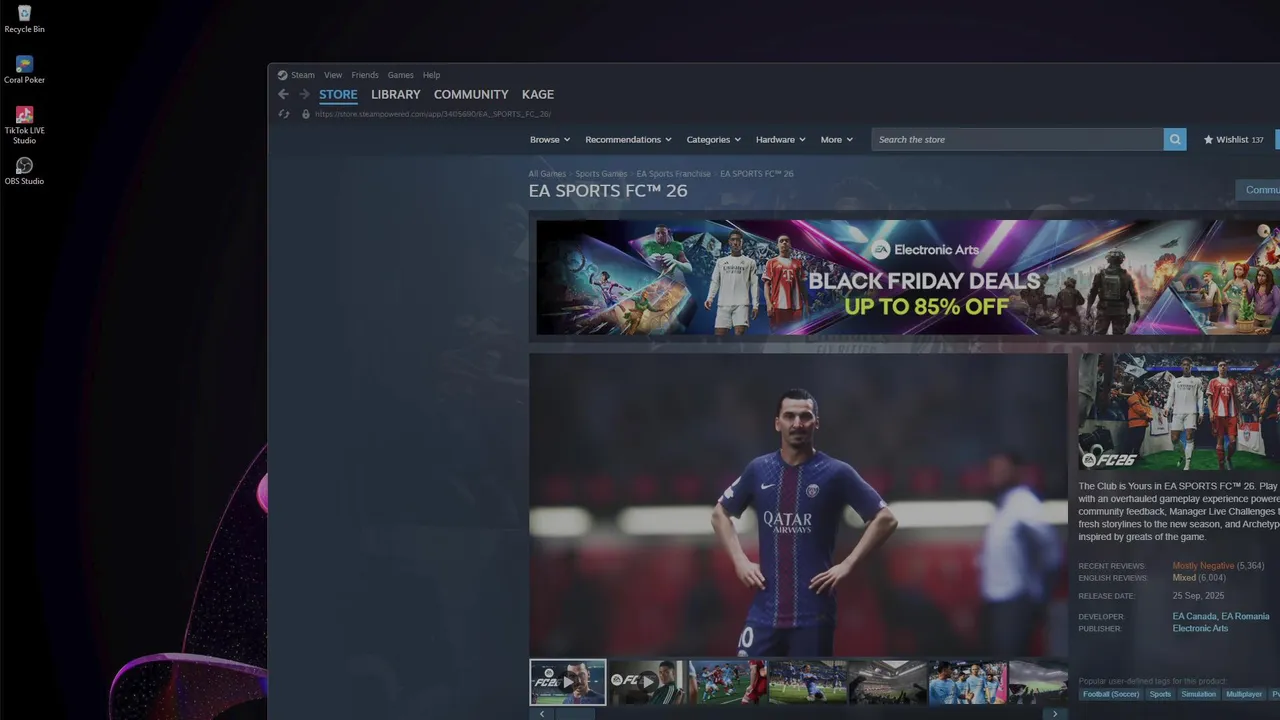
Task: Launch OBS Studio desktop icon
Action: (x=24, y=170)
